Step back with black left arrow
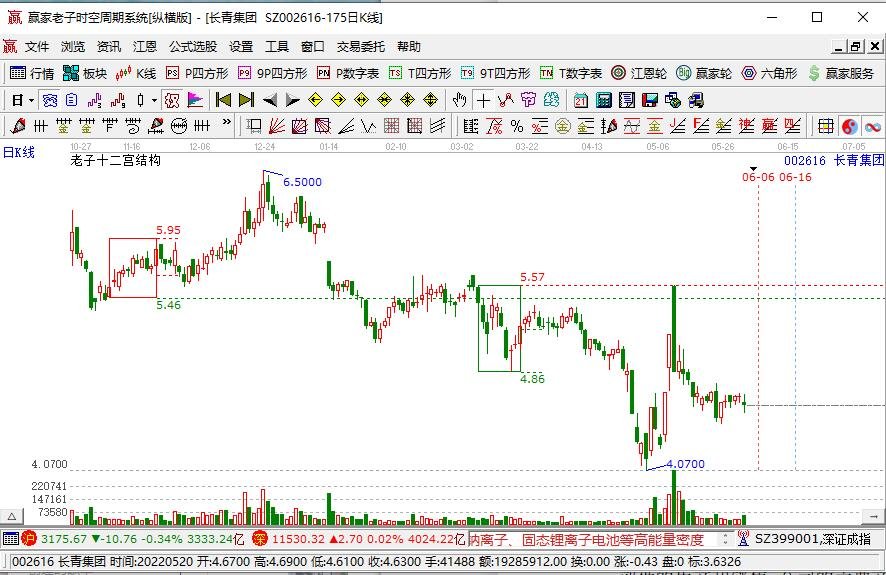 270,101
